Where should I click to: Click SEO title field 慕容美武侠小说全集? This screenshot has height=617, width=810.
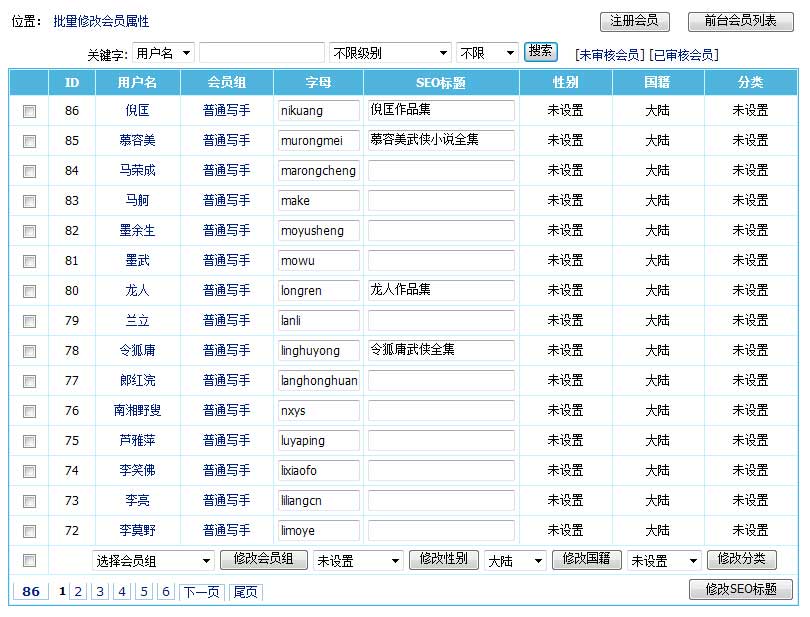click(x=441, y=141)
